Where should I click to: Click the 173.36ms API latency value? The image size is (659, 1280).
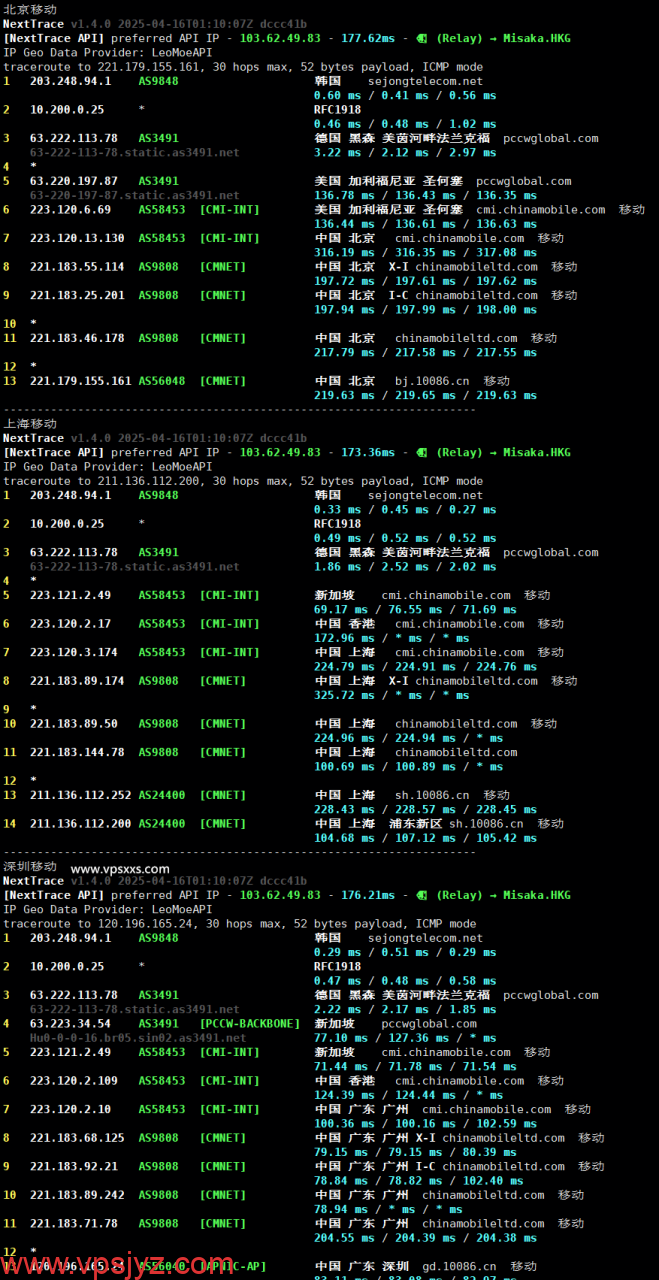click(368, 452)
